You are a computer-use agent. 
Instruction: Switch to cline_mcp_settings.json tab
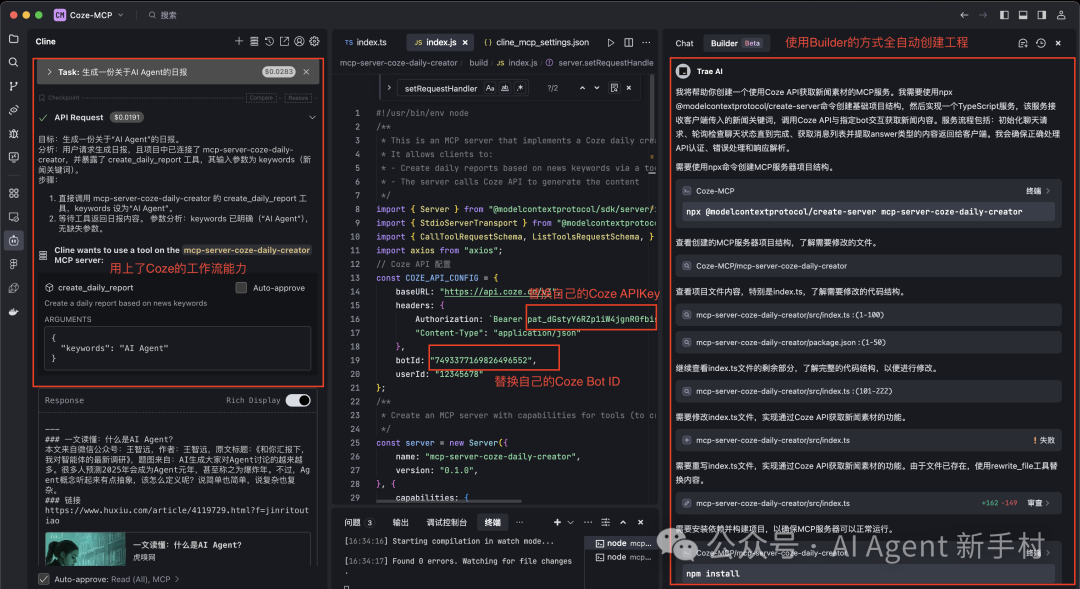pyautogui.click(x=537, y=42)
